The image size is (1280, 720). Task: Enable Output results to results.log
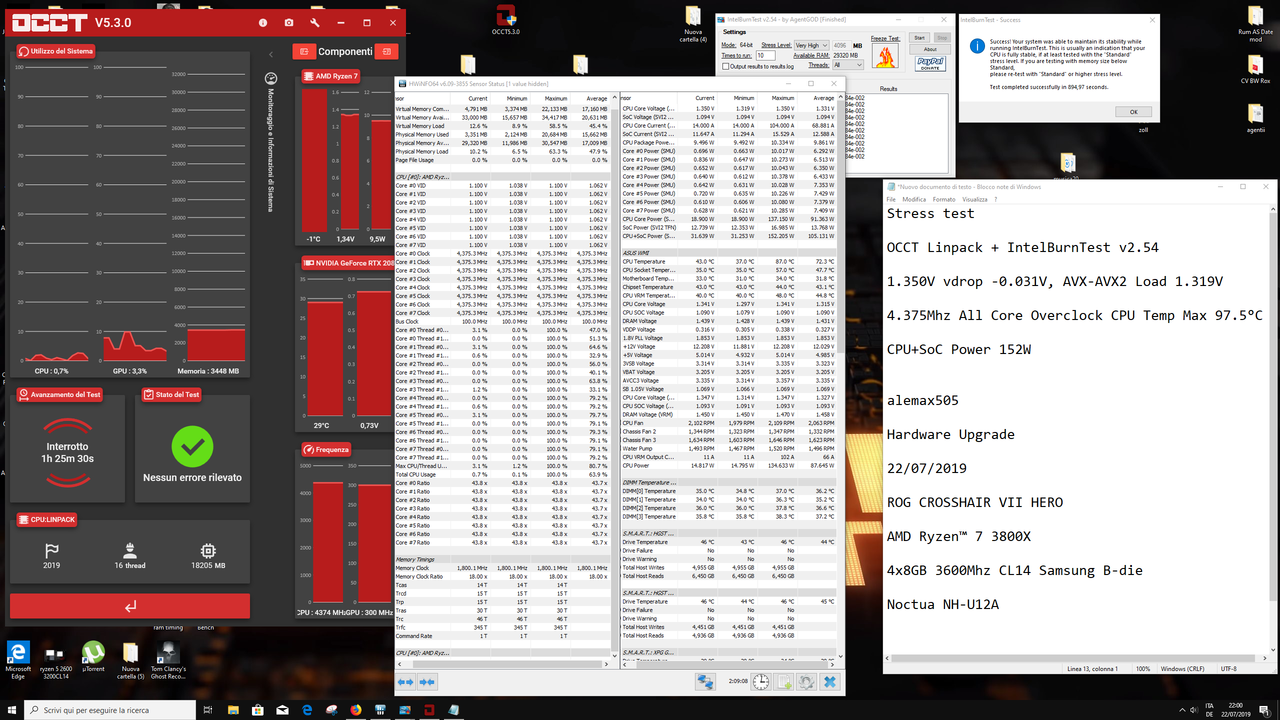point(726,67)
